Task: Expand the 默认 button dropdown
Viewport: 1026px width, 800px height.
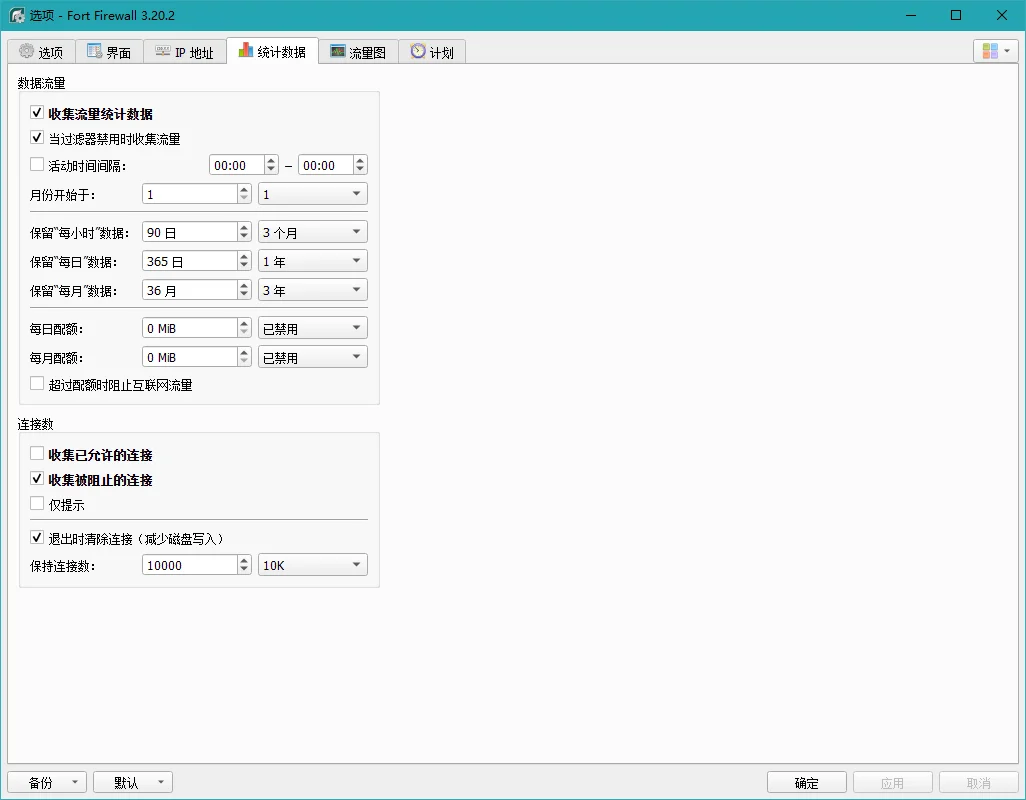Action: coord(161,782)
